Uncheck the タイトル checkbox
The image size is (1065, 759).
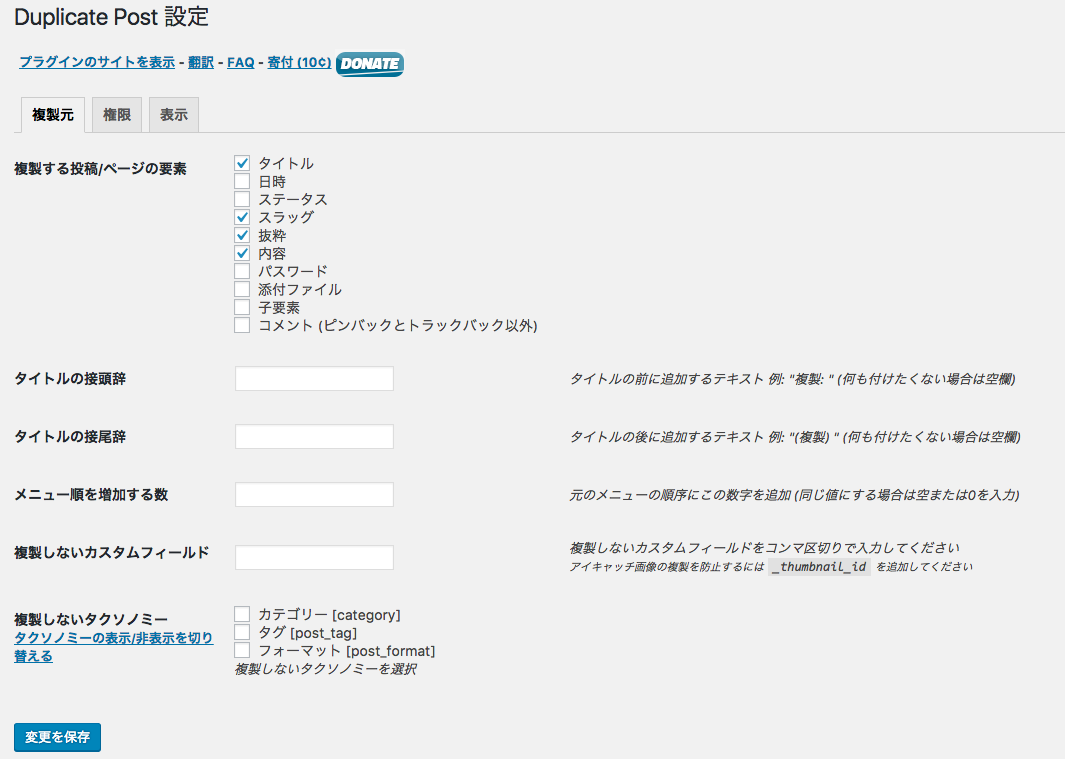point(242,163)
